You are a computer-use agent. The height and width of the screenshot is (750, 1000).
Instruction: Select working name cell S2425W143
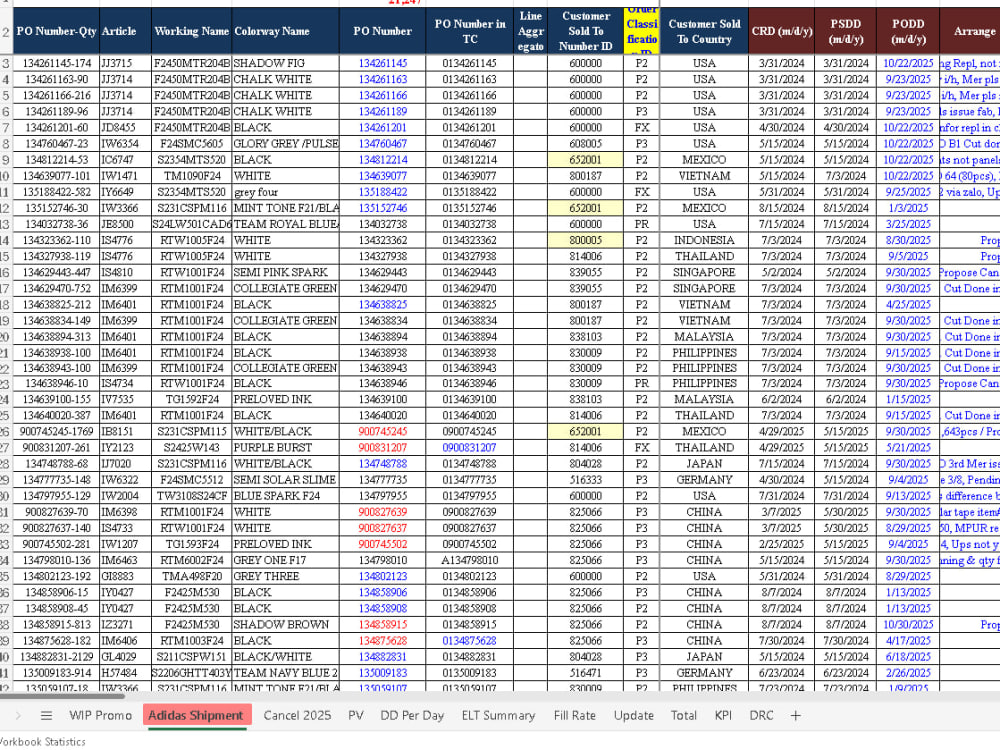[x=192, y=447]
